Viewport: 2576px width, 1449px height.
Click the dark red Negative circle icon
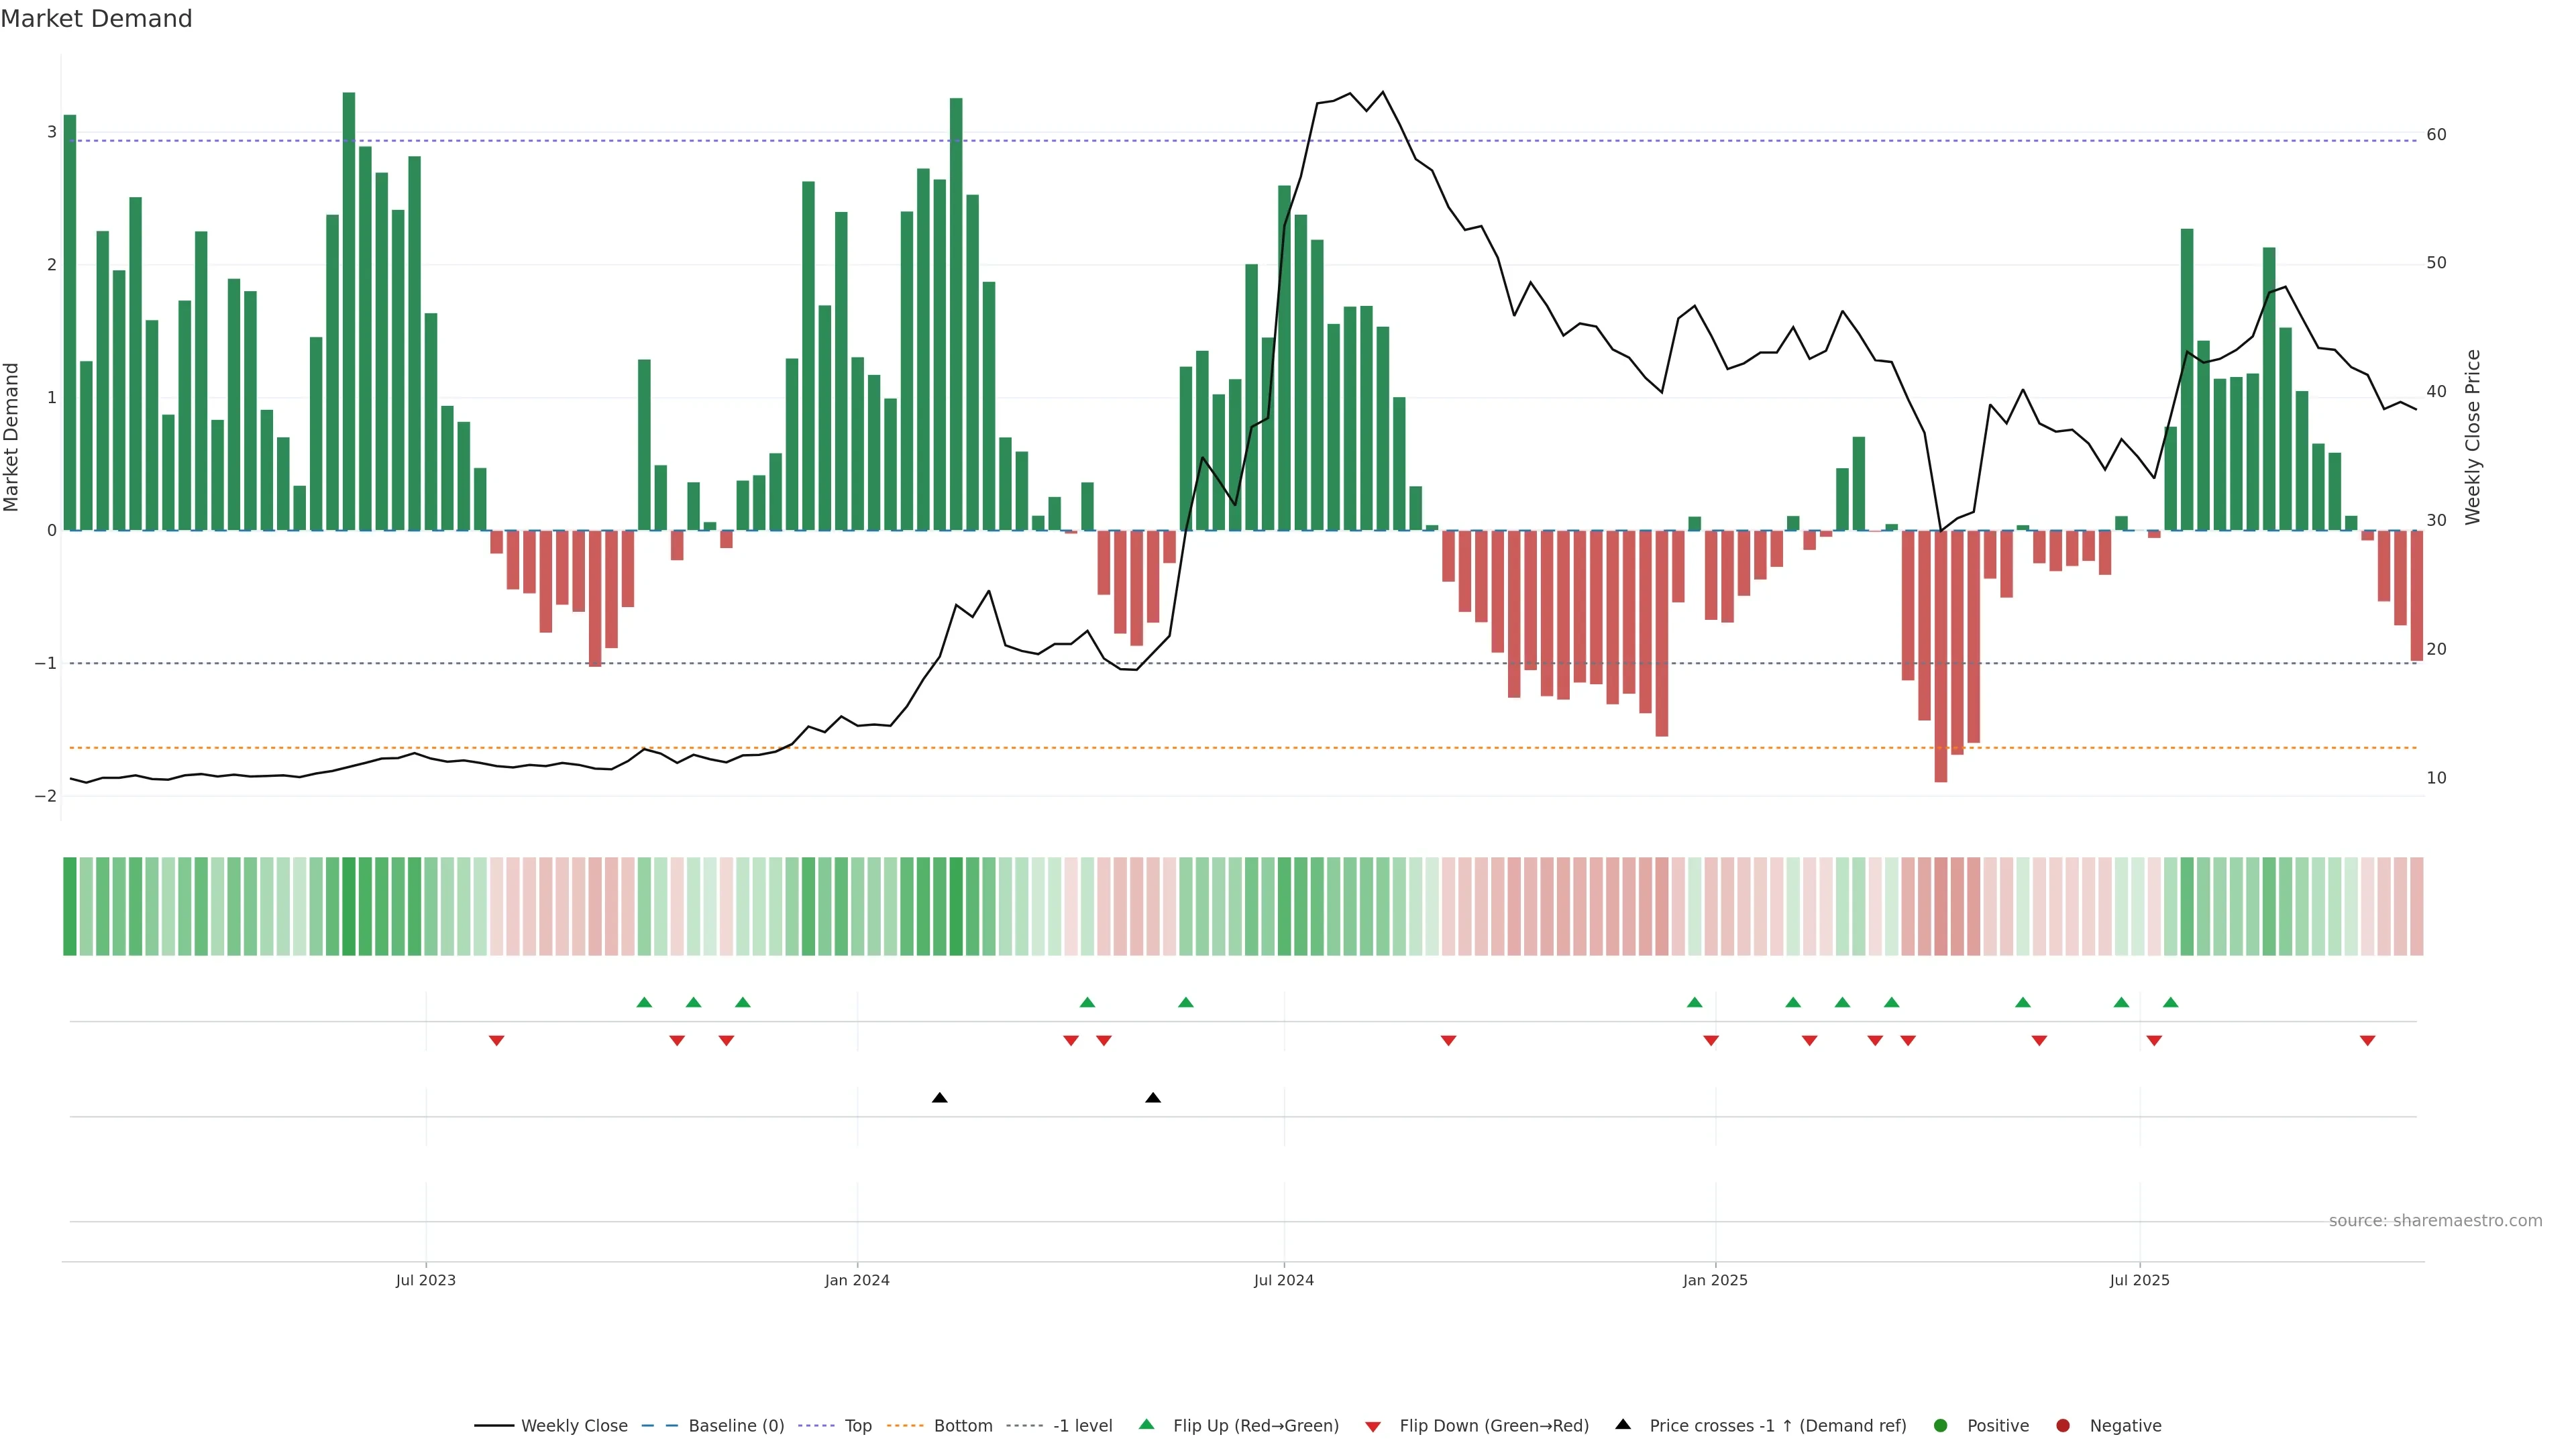click(2063, 1426)
